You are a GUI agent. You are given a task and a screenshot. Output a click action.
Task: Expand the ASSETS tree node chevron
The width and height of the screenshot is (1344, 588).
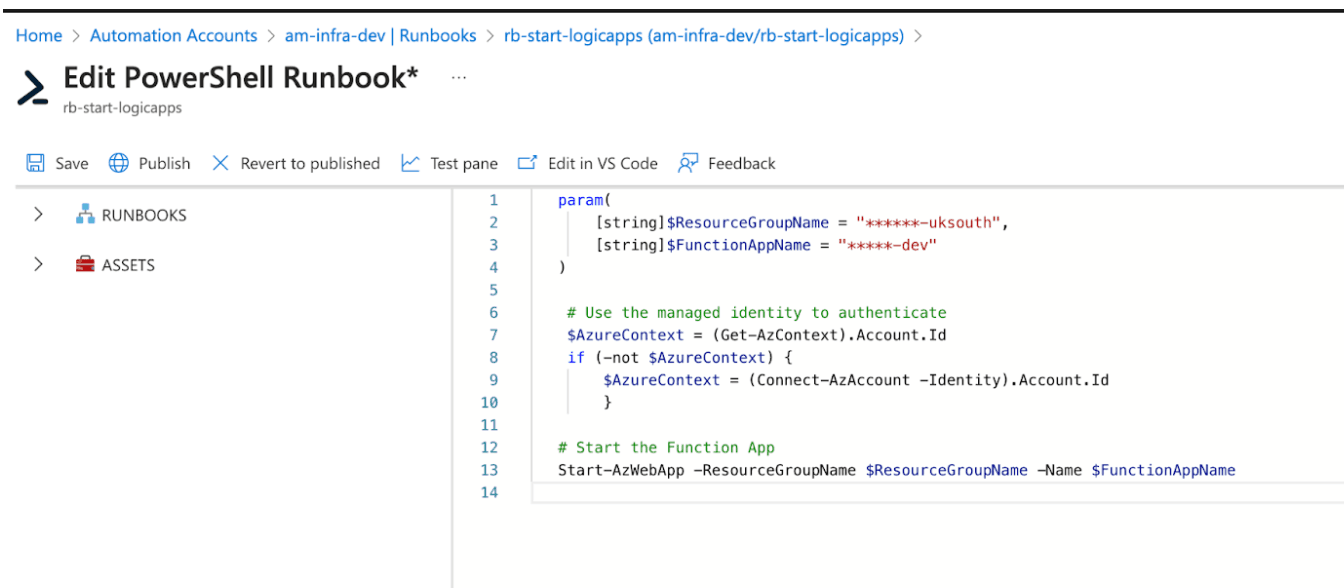click(x=38, y=265)
